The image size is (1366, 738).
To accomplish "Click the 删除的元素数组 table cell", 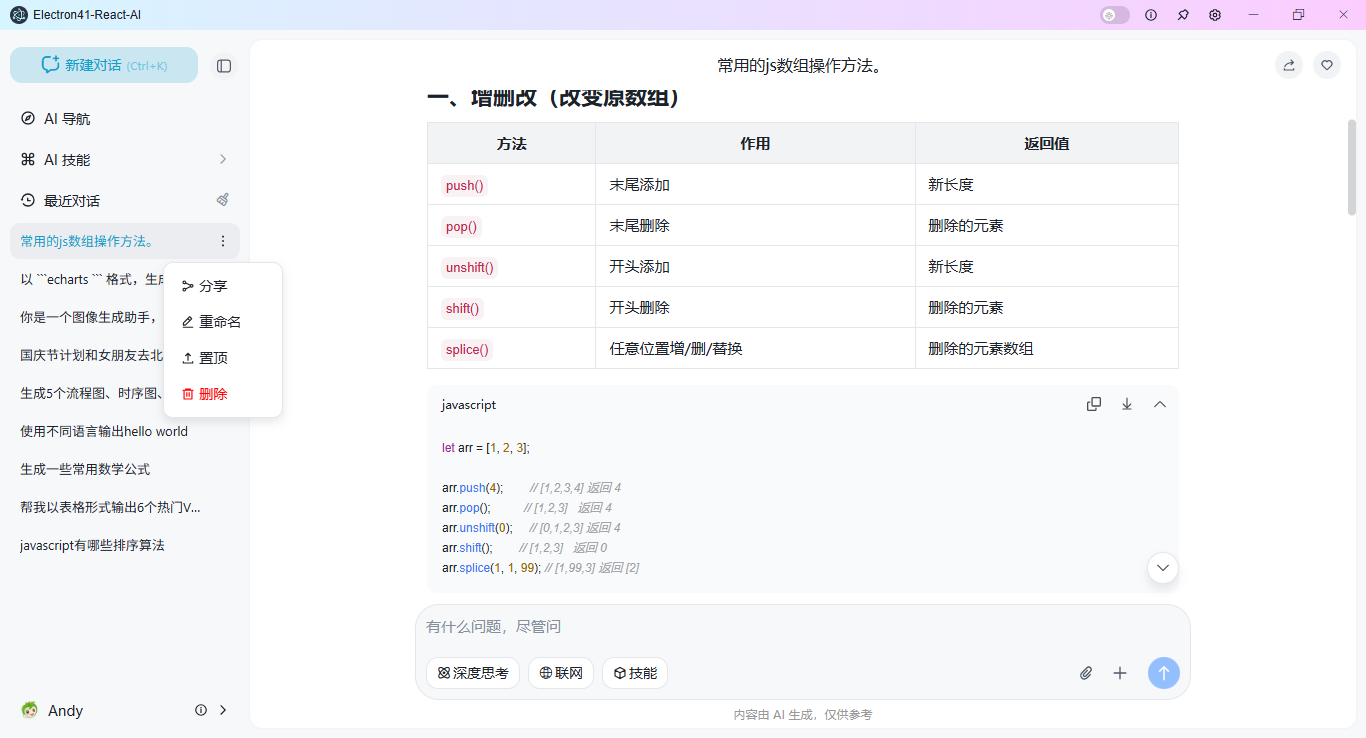I will coord(1047,349).
